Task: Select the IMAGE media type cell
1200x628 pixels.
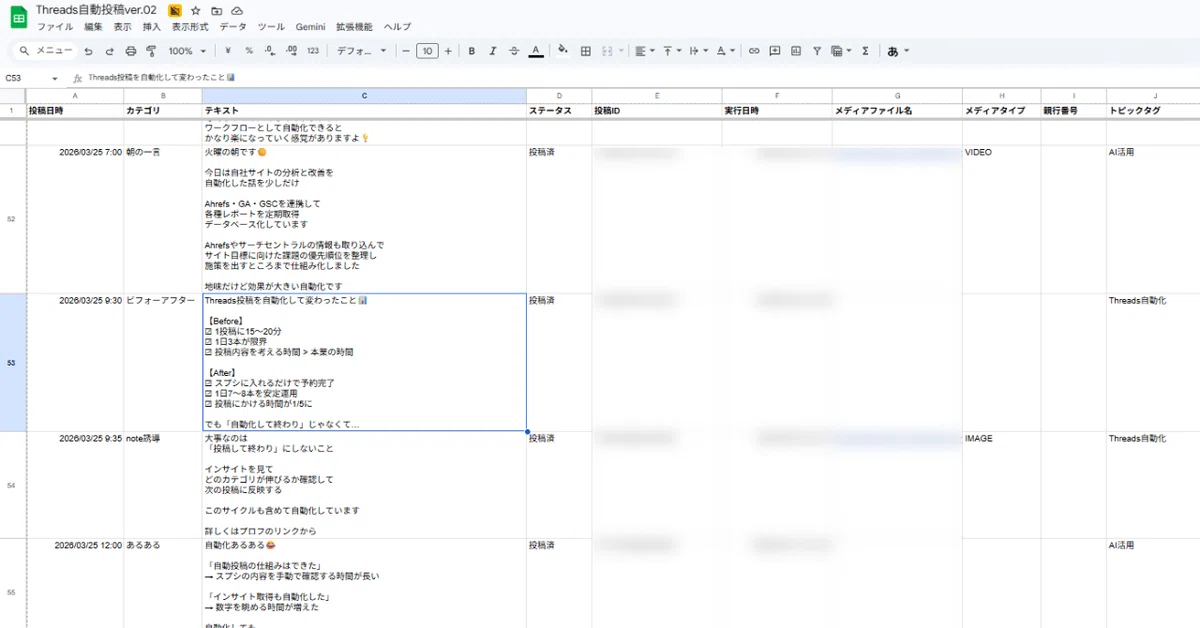Action: (1001, 485)
